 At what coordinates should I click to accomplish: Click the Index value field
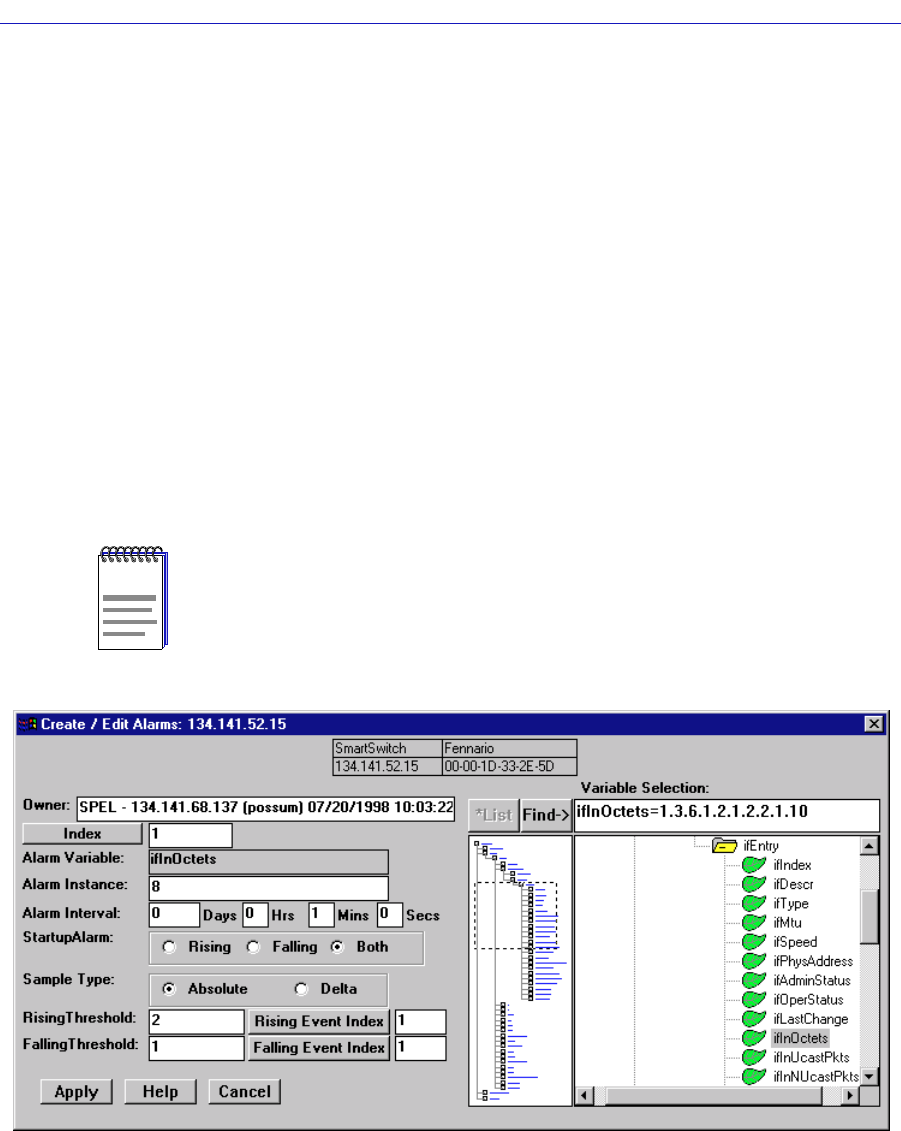(190, 835)
